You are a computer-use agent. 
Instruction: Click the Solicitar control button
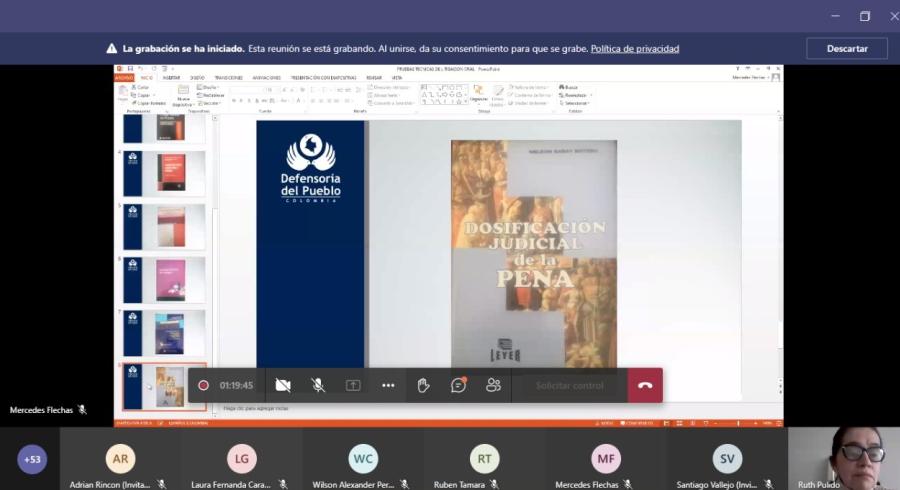pos(569,385)
